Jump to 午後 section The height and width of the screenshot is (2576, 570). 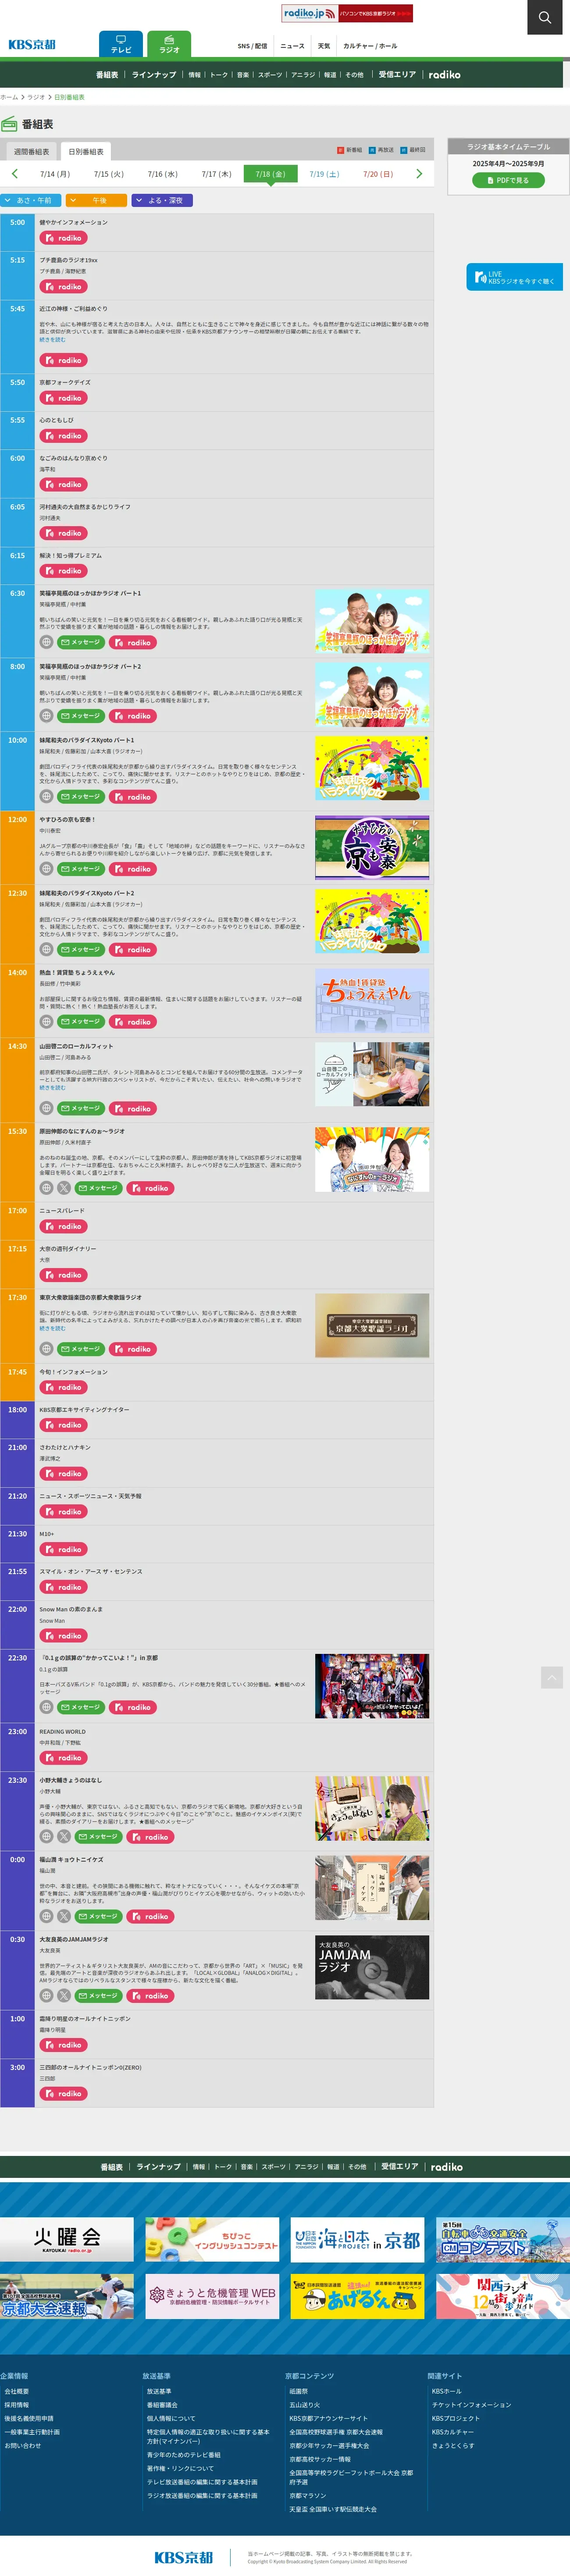pyautogui.click(x=97, y=200)
